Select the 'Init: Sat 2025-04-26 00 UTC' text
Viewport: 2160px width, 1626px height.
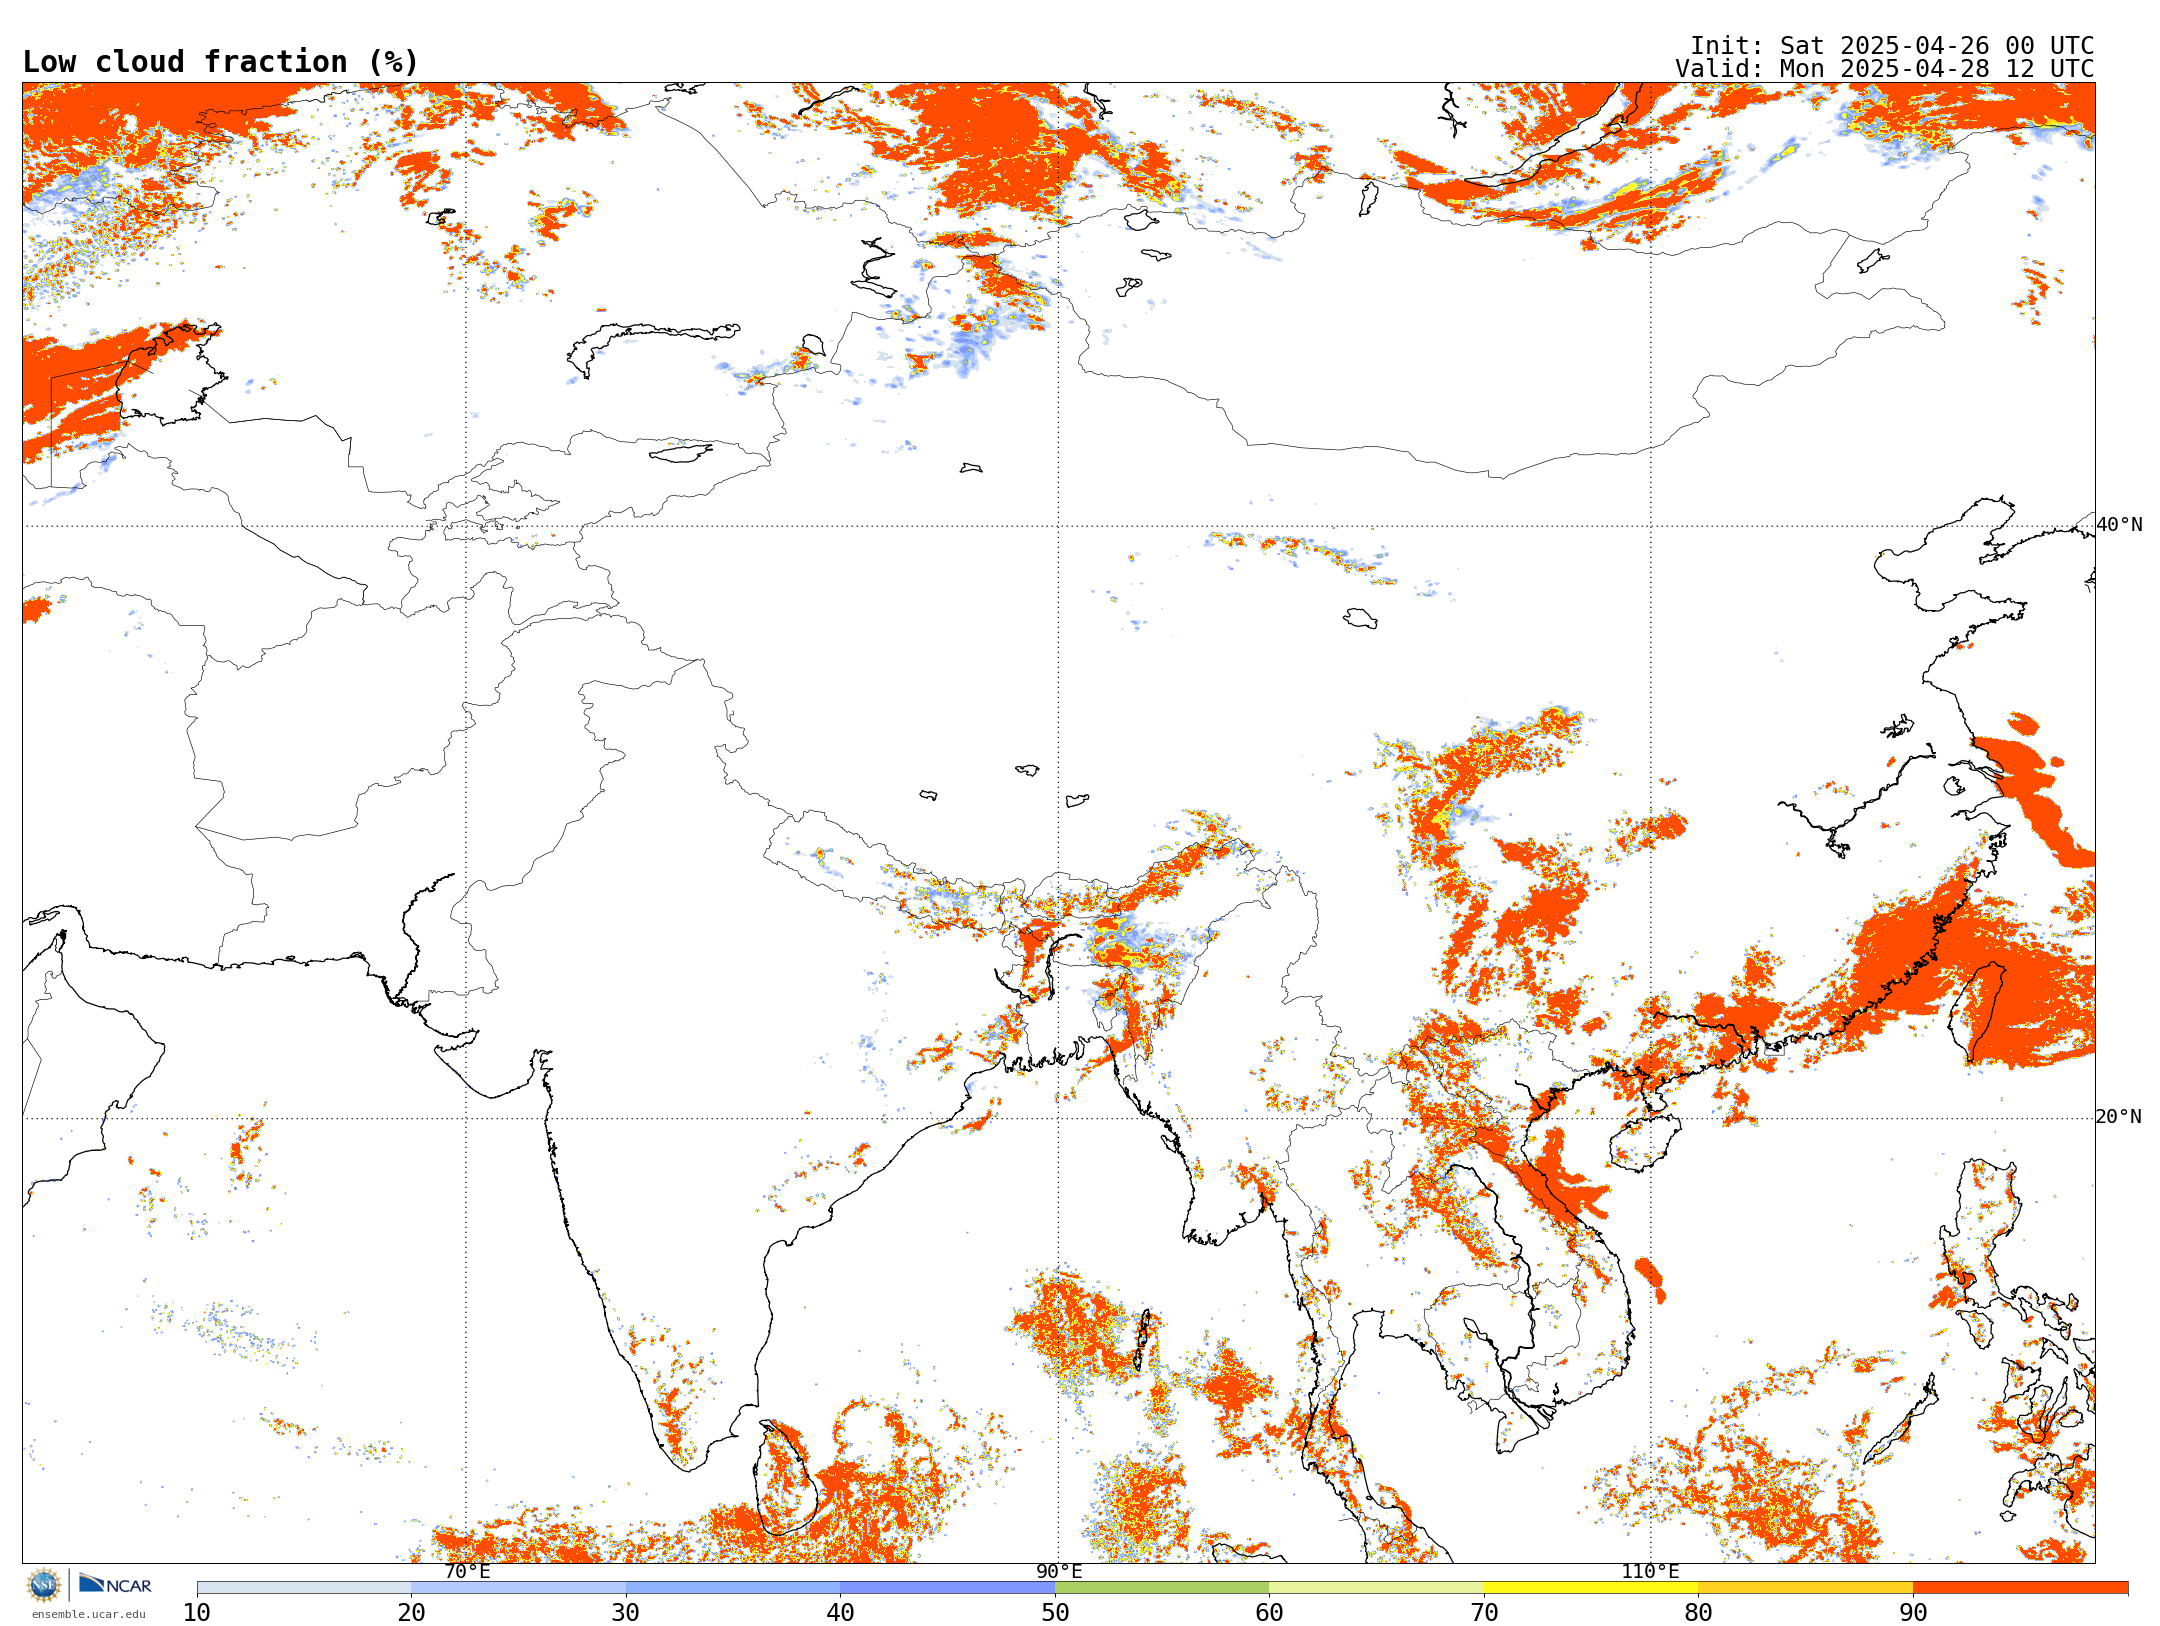click(x=1892, y=46)
